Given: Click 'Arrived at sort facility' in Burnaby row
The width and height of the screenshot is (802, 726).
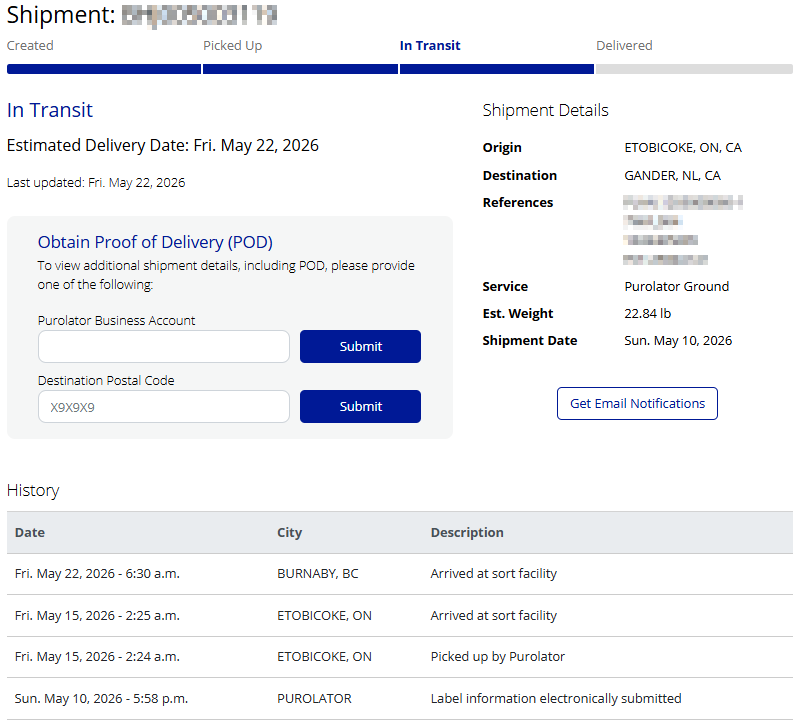Looking at the screenshot, I should (x=494, y=574).
